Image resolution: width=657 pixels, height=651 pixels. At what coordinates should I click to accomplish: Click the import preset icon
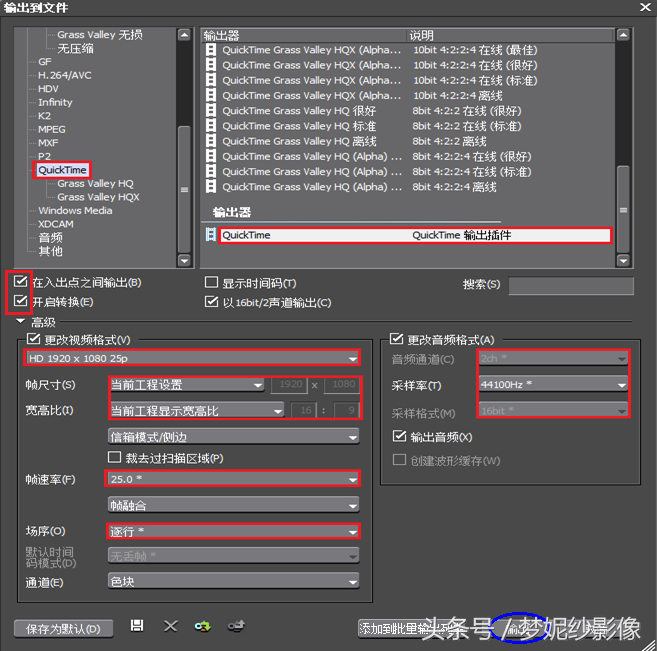point(203,625)
